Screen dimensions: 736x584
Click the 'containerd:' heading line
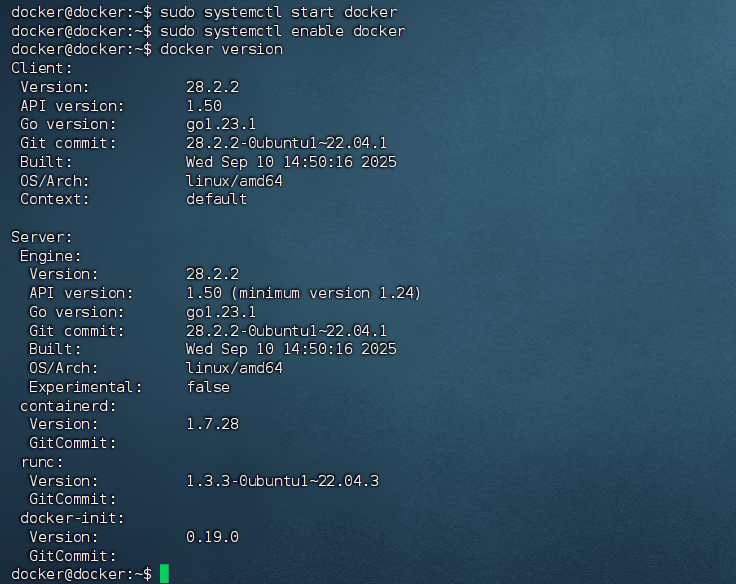tap(68, 406)
